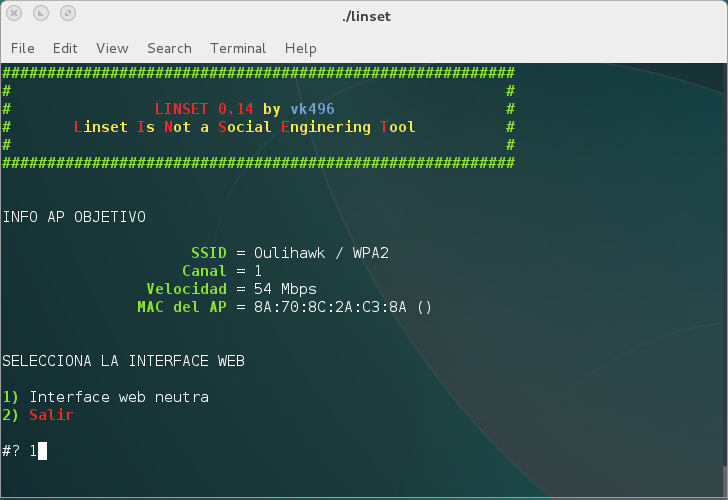
Task: Open the Help menu
Action: 301,48
